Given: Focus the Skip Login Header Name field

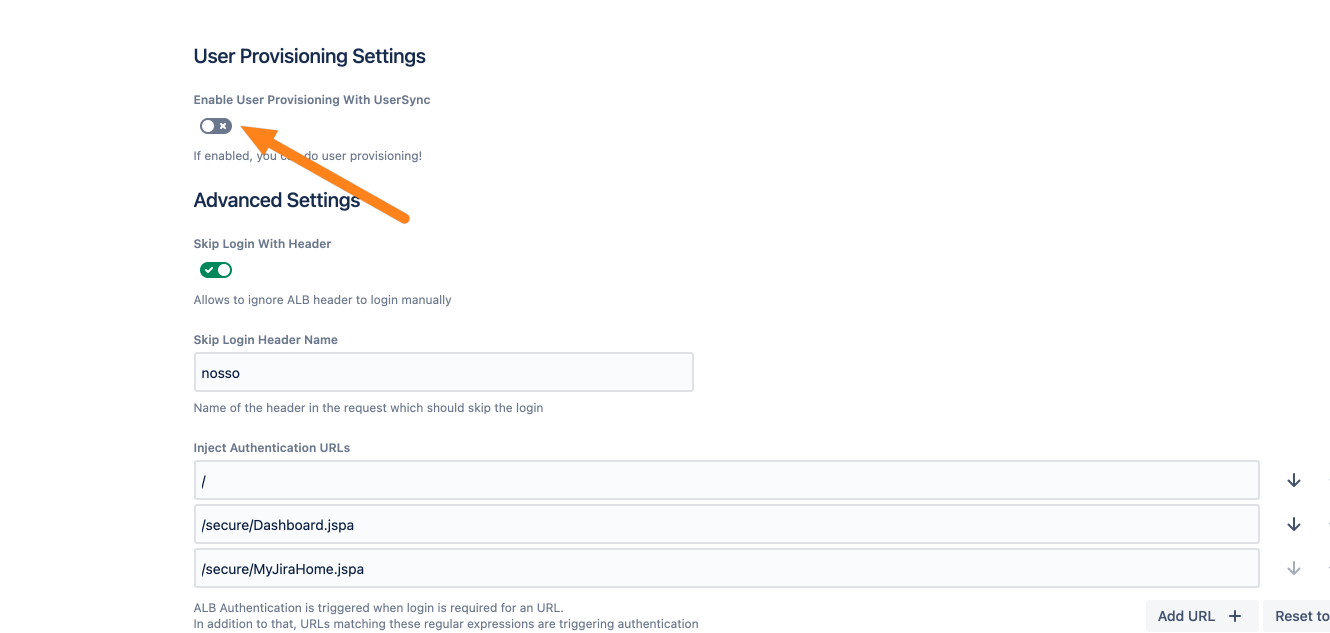Looking at the screenshot, I should tap(443, 372).
